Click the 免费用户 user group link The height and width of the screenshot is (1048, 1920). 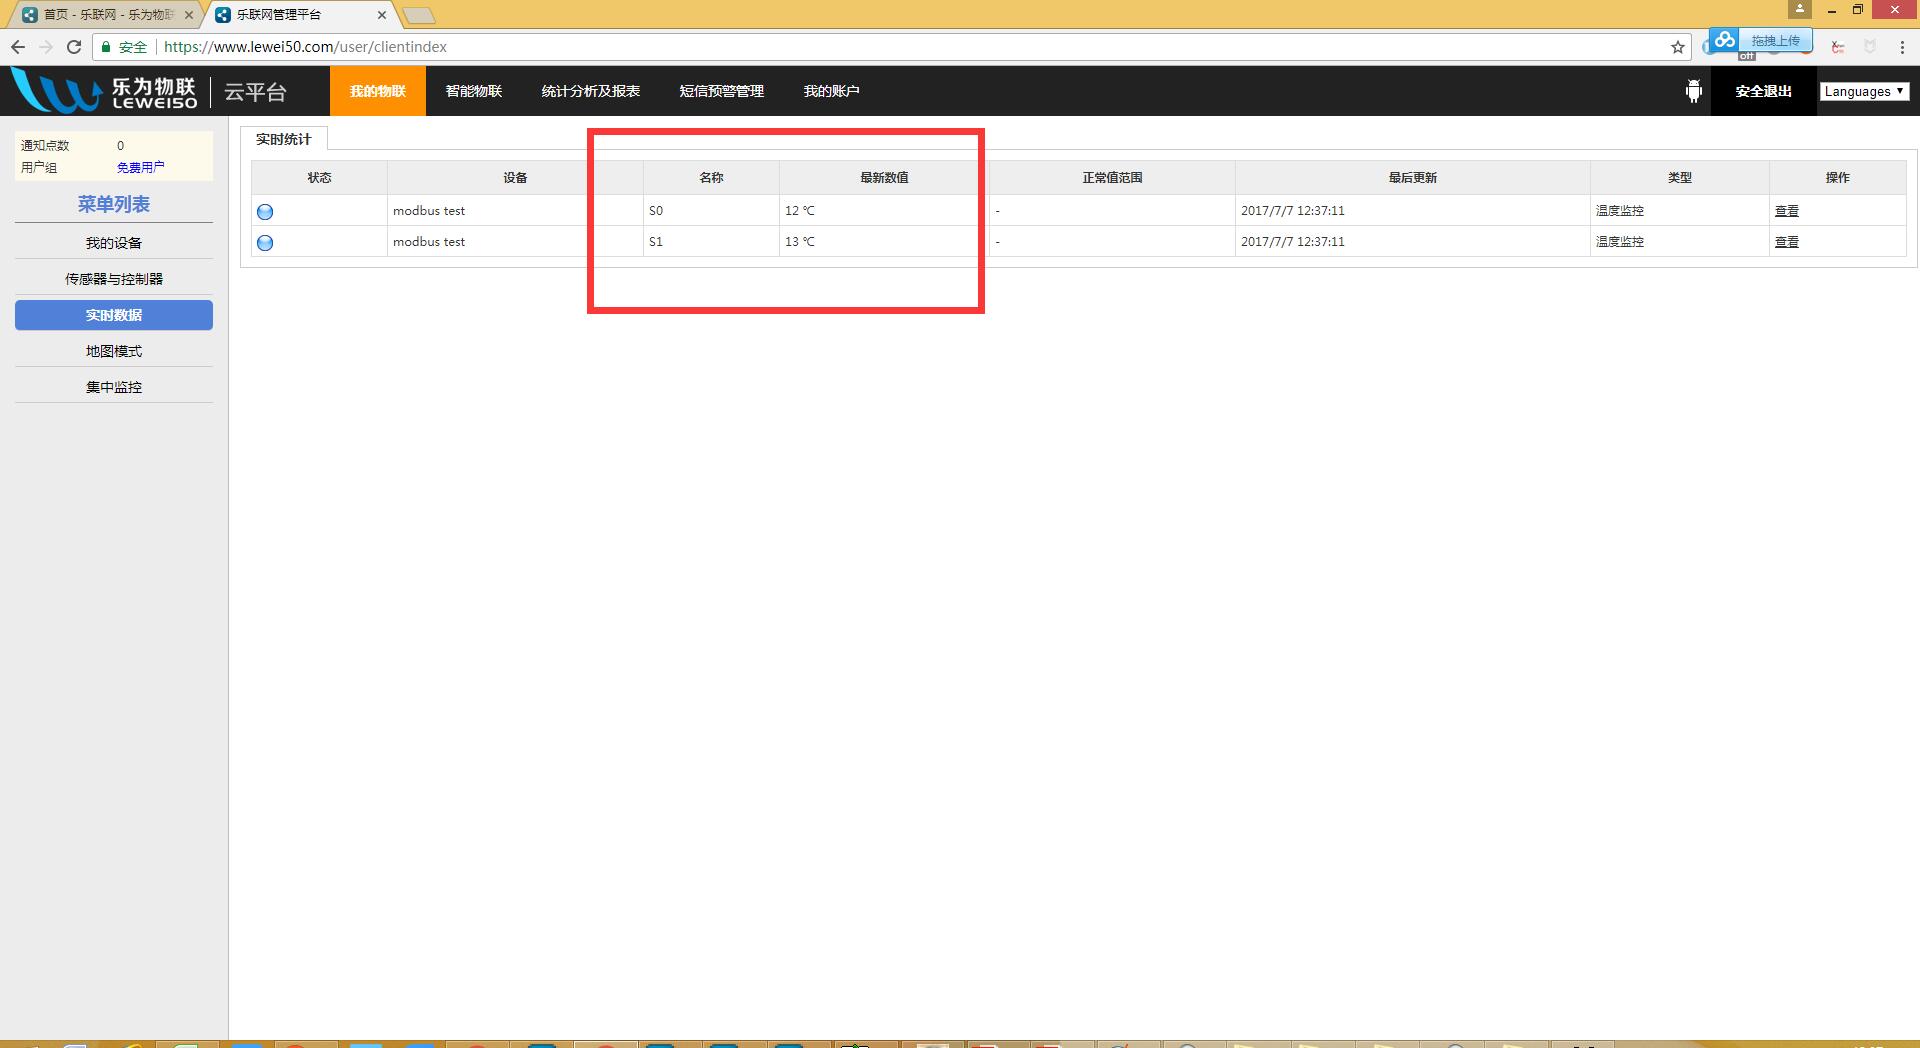coord(140,168)
